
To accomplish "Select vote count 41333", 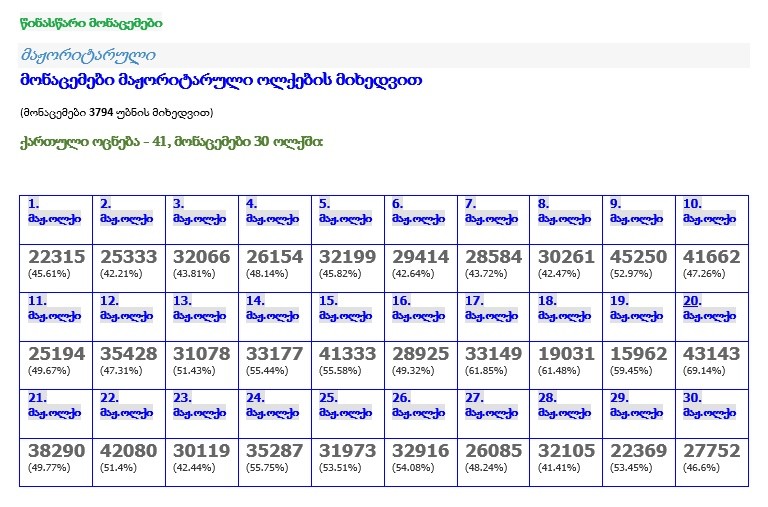I will click(347, 354).
